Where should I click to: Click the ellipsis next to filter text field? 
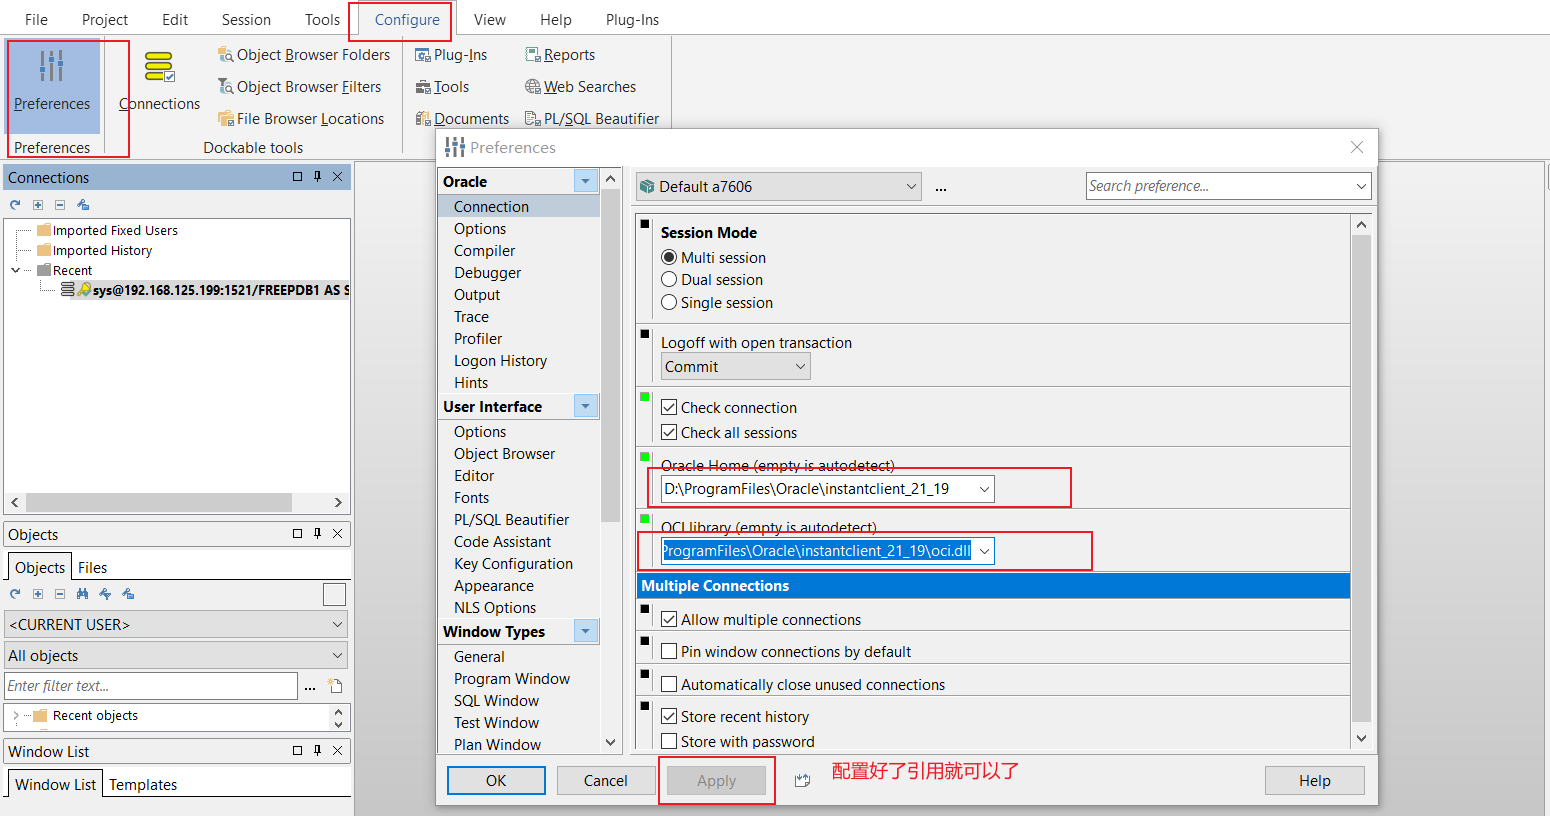310,686
